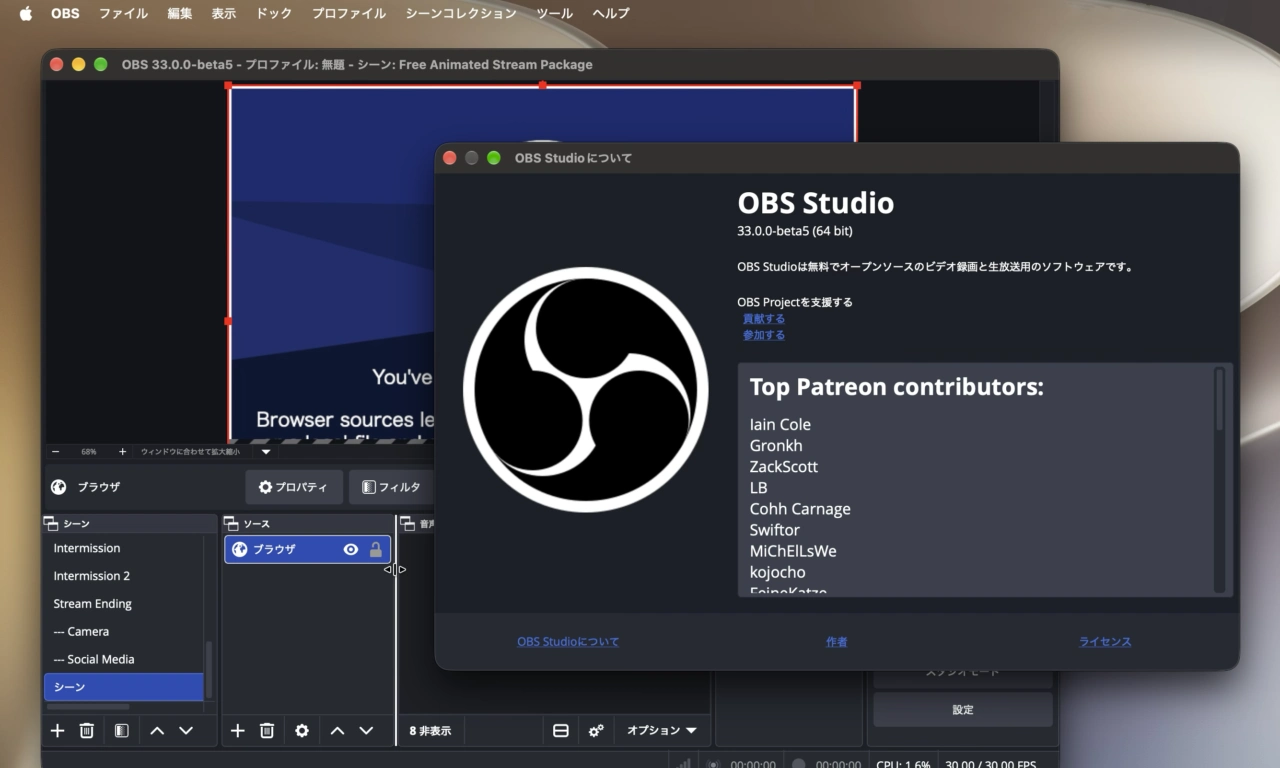Zoom out the preview with minus icon
Viewport: 1280px width, 768px height.
click(55, 452)
